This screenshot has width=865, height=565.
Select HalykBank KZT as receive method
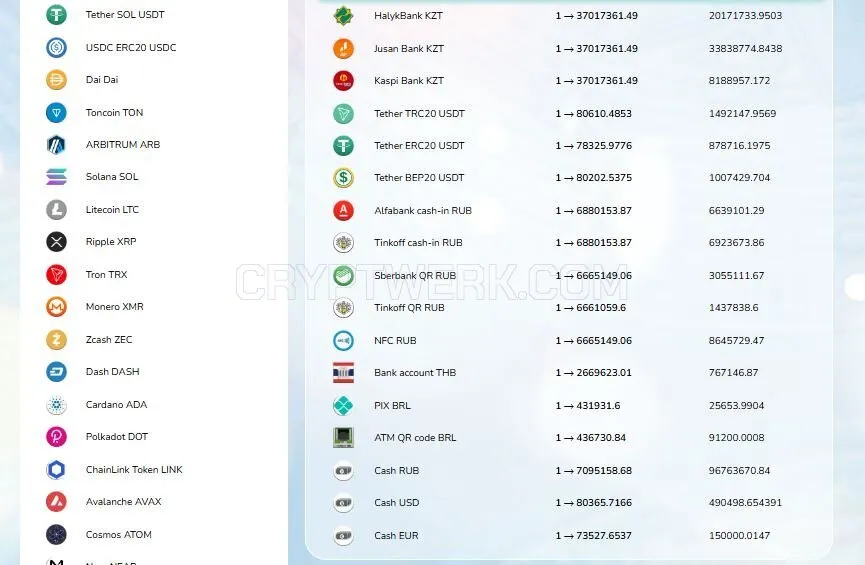[408, 16]
